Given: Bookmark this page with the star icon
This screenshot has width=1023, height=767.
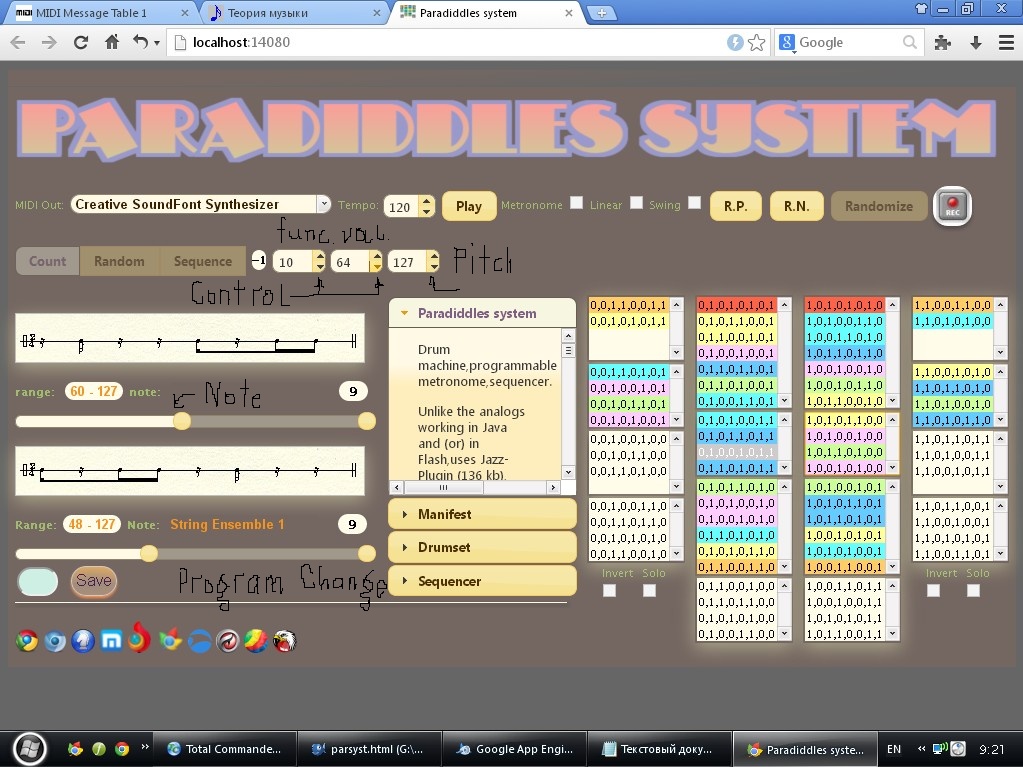Looking at the screenshot, I should (757, 43).
